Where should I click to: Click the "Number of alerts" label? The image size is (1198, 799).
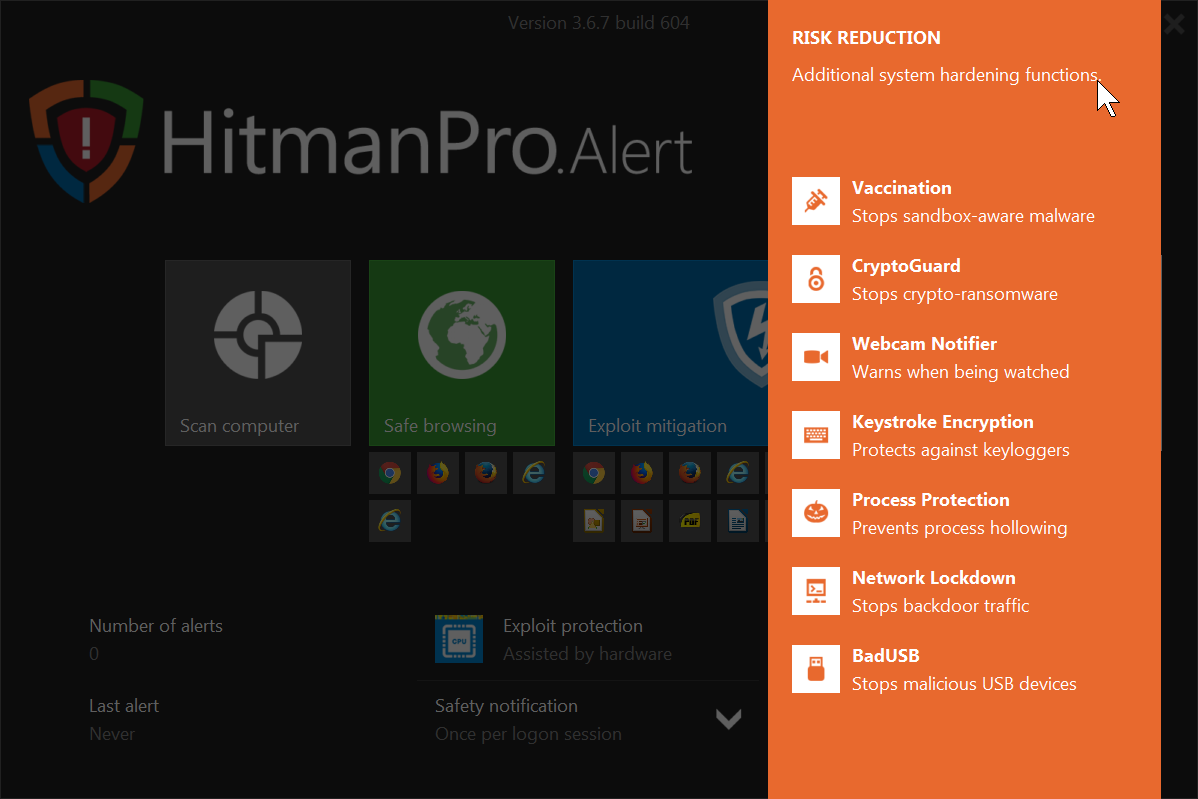[156, 626]
